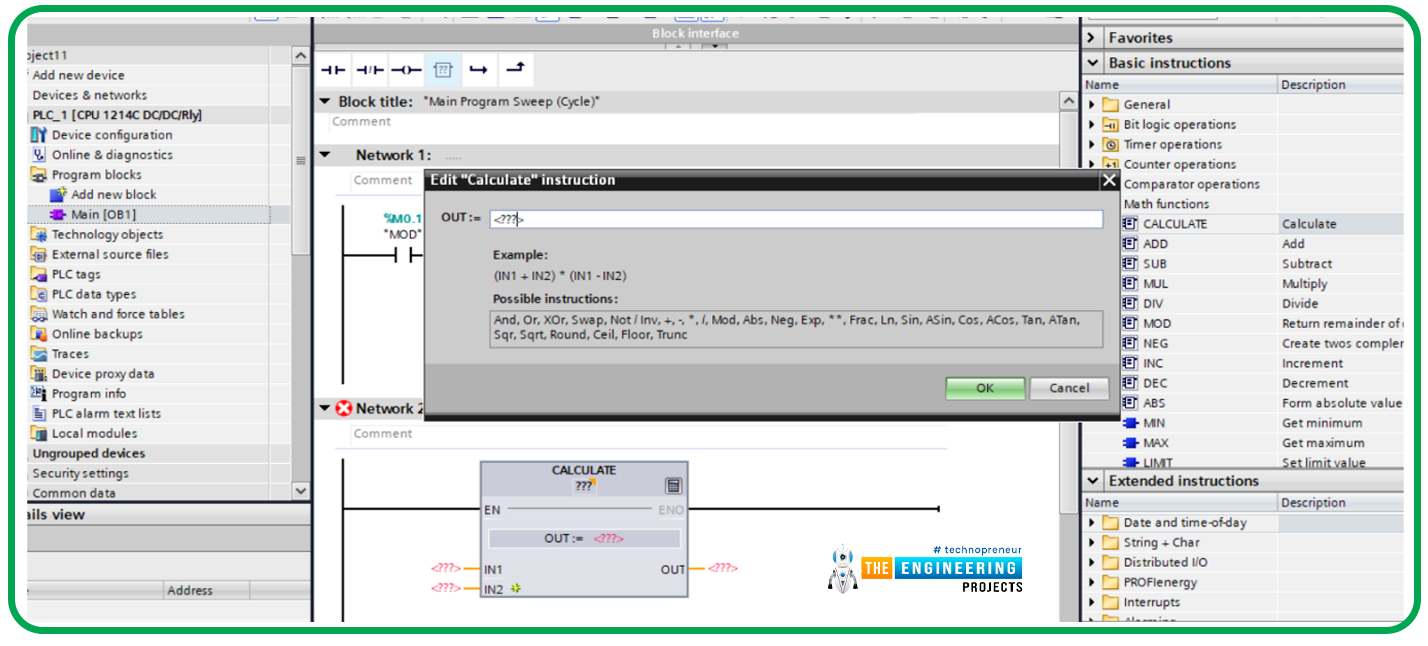Click the add input star on IN2
Image resolution: width=1428 pixels, height=646 pixels.
click(x=516, y=589)
